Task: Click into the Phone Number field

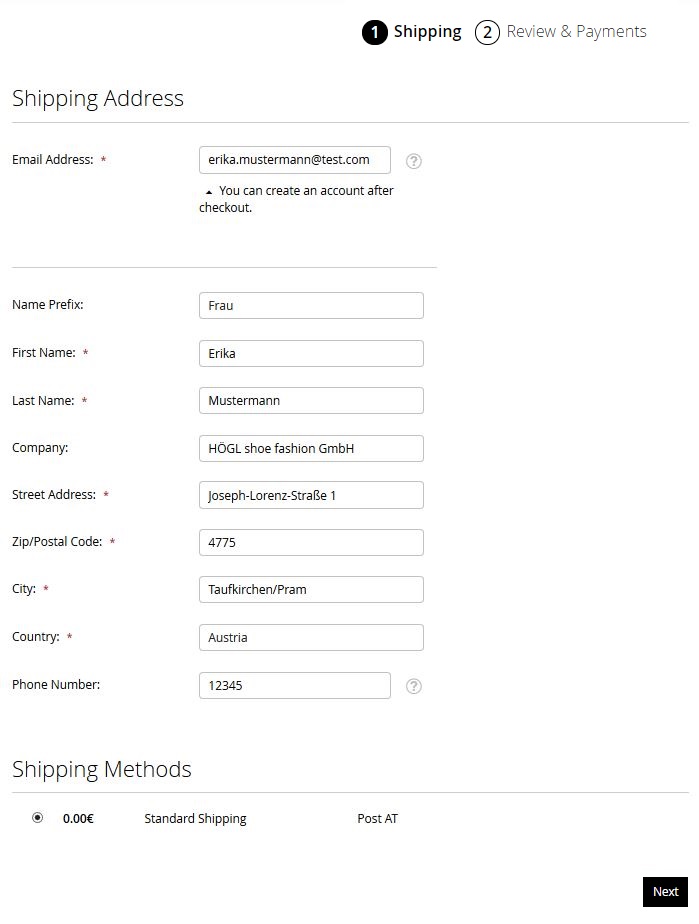Action: pos(295,686)
